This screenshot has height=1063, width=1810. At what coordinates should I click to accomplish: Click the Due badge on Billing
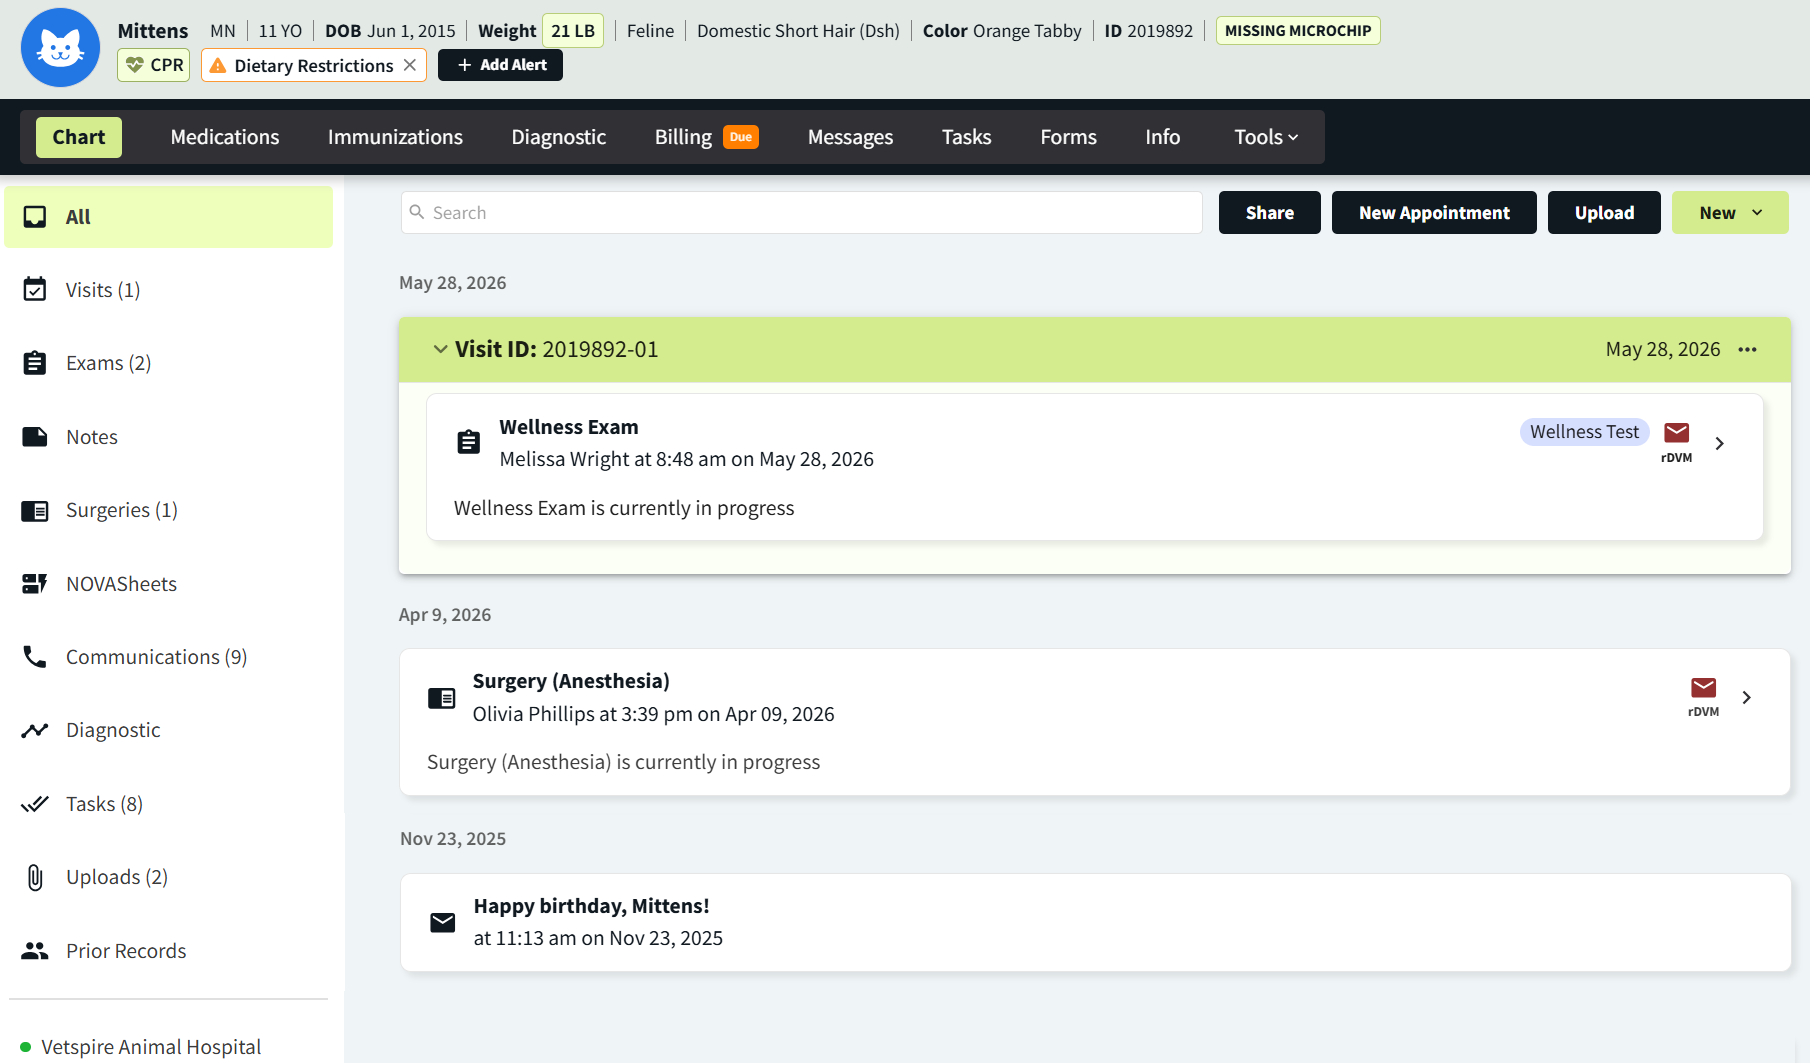741,137
